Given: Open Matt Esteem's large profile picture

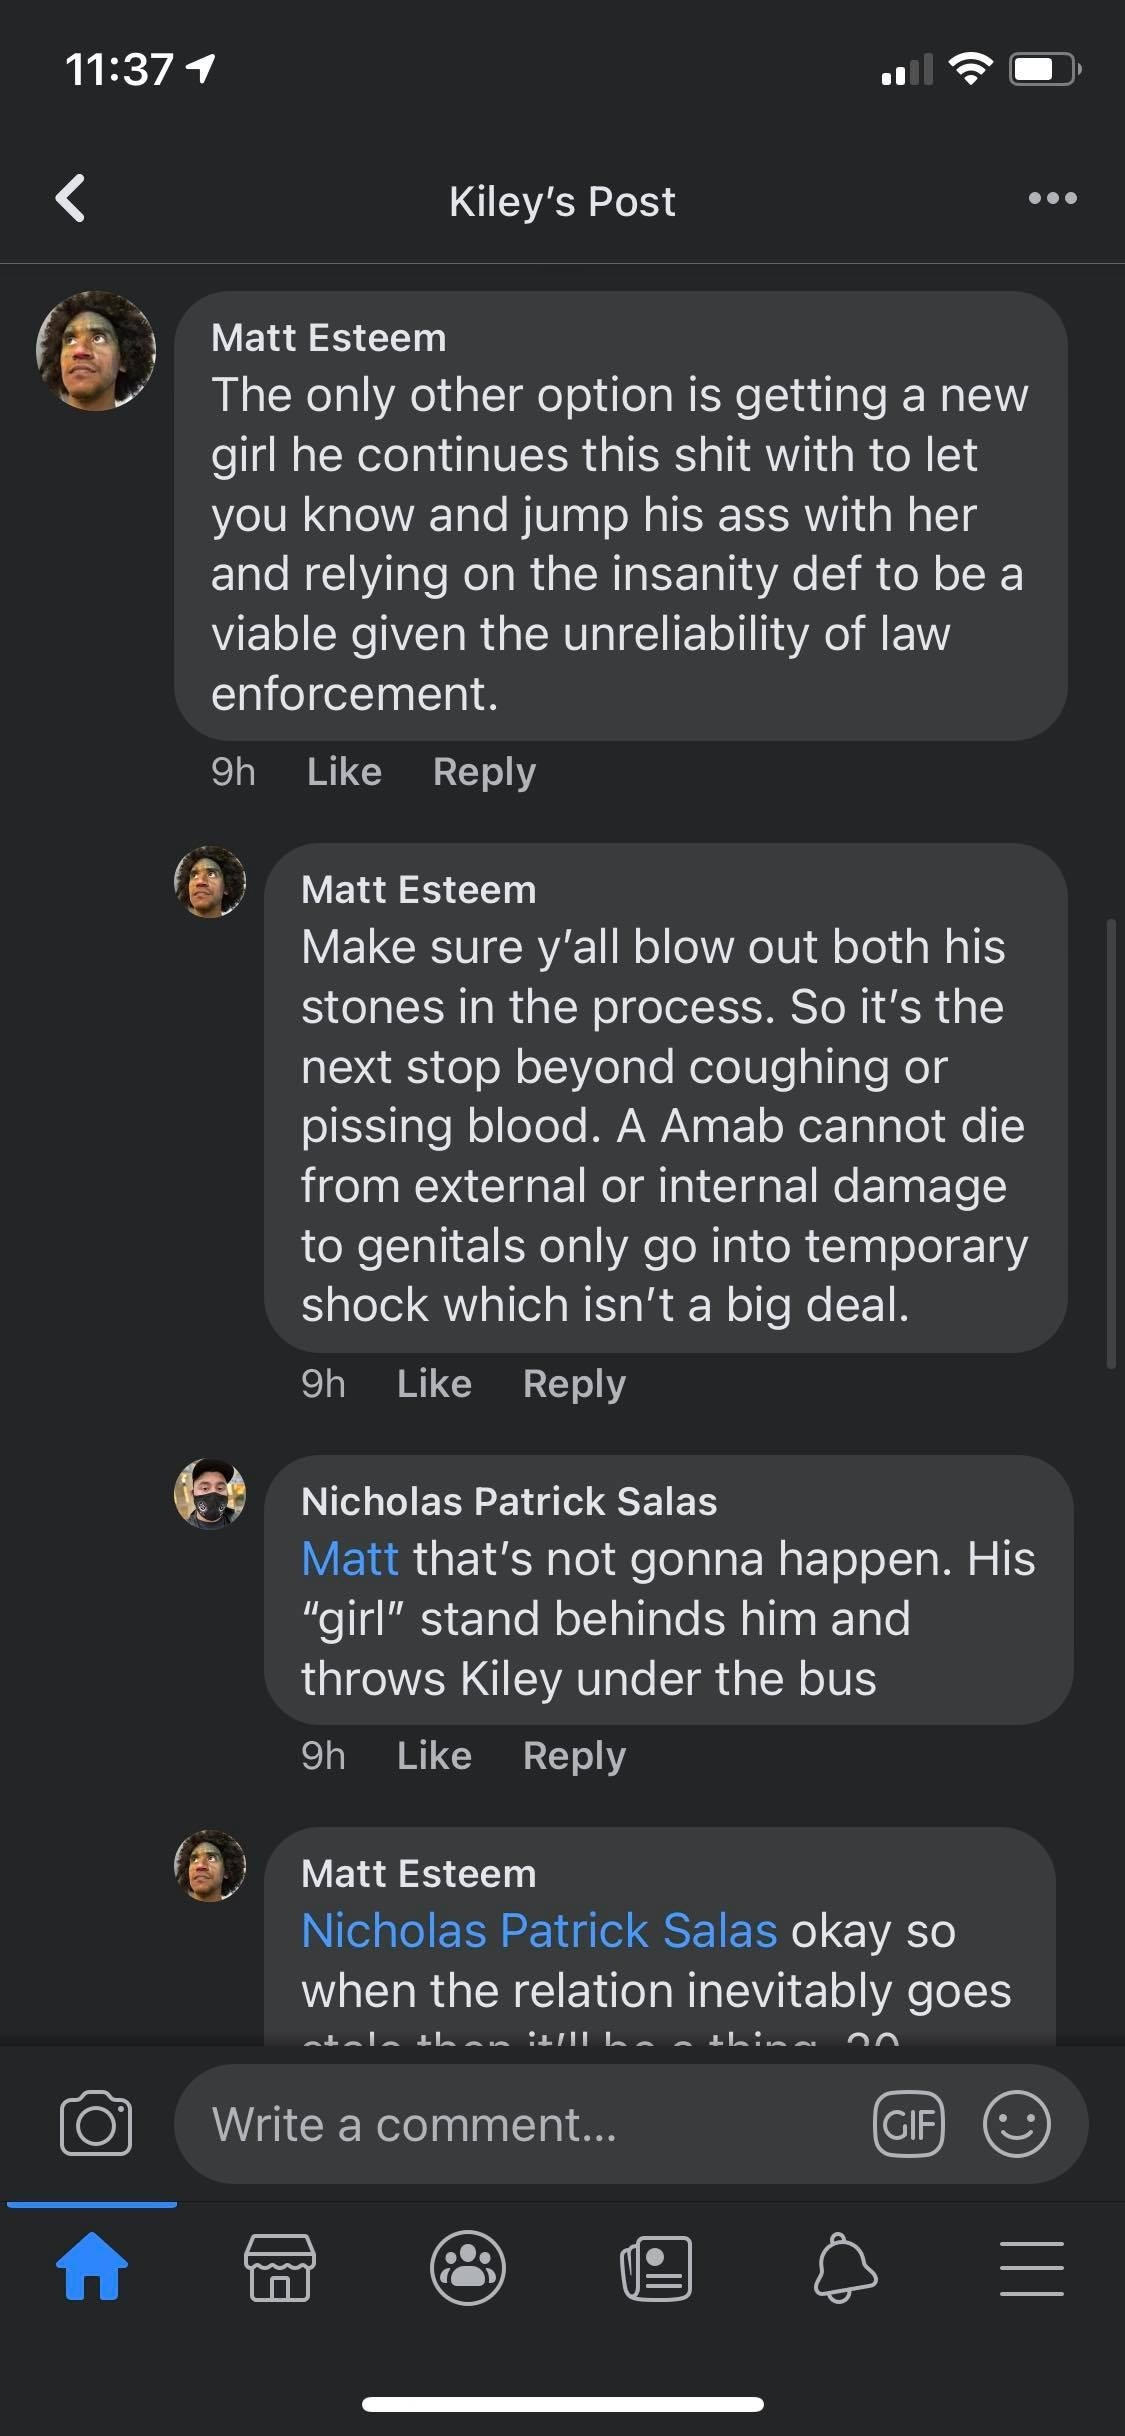Looking at the screenshot, I should click(96, 351).
